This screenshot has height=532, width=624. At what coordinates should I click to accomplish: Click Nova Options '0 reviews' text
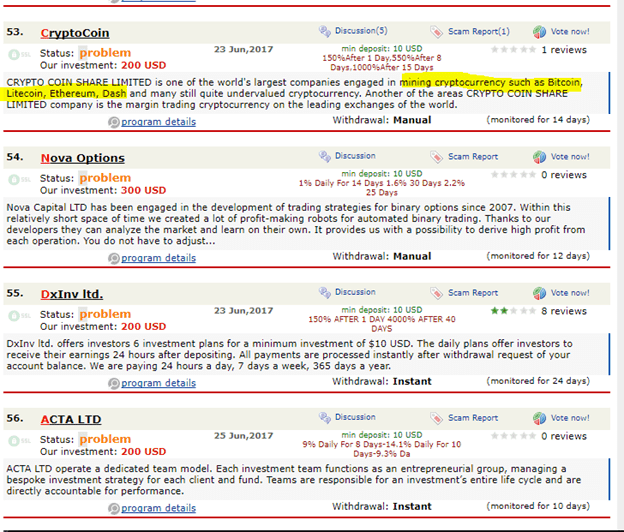point(564,175)
